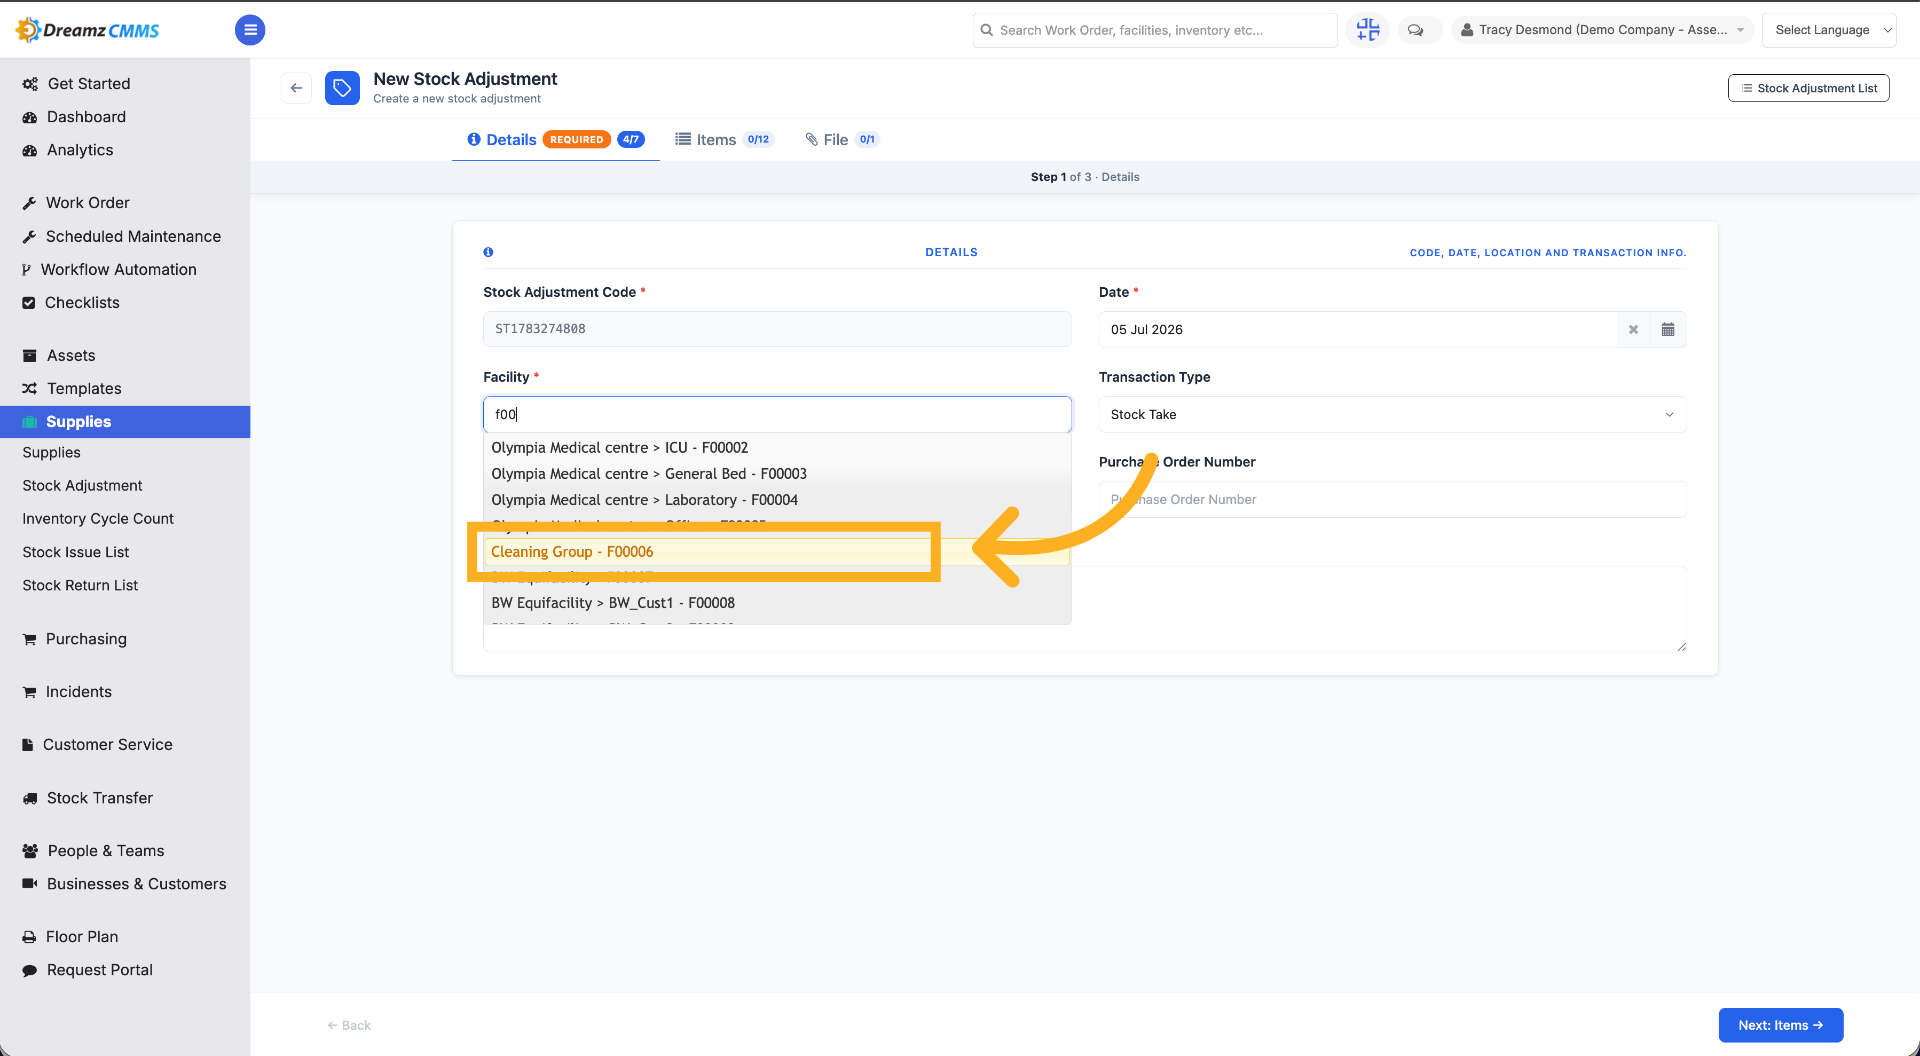Click the Back link at bottom
The width and height of the screenshot is (1920, 1056).
pos(349,1025)
